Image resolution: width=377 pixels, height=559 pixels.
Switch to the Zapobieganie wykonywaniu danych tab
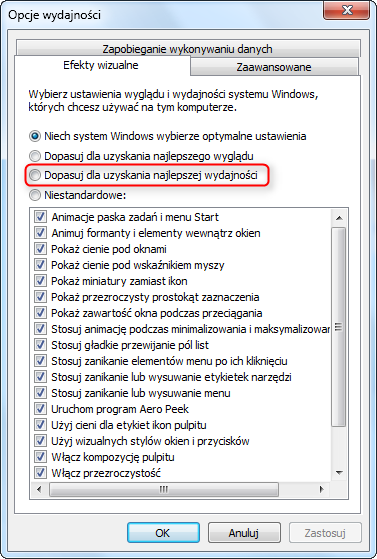188,48
